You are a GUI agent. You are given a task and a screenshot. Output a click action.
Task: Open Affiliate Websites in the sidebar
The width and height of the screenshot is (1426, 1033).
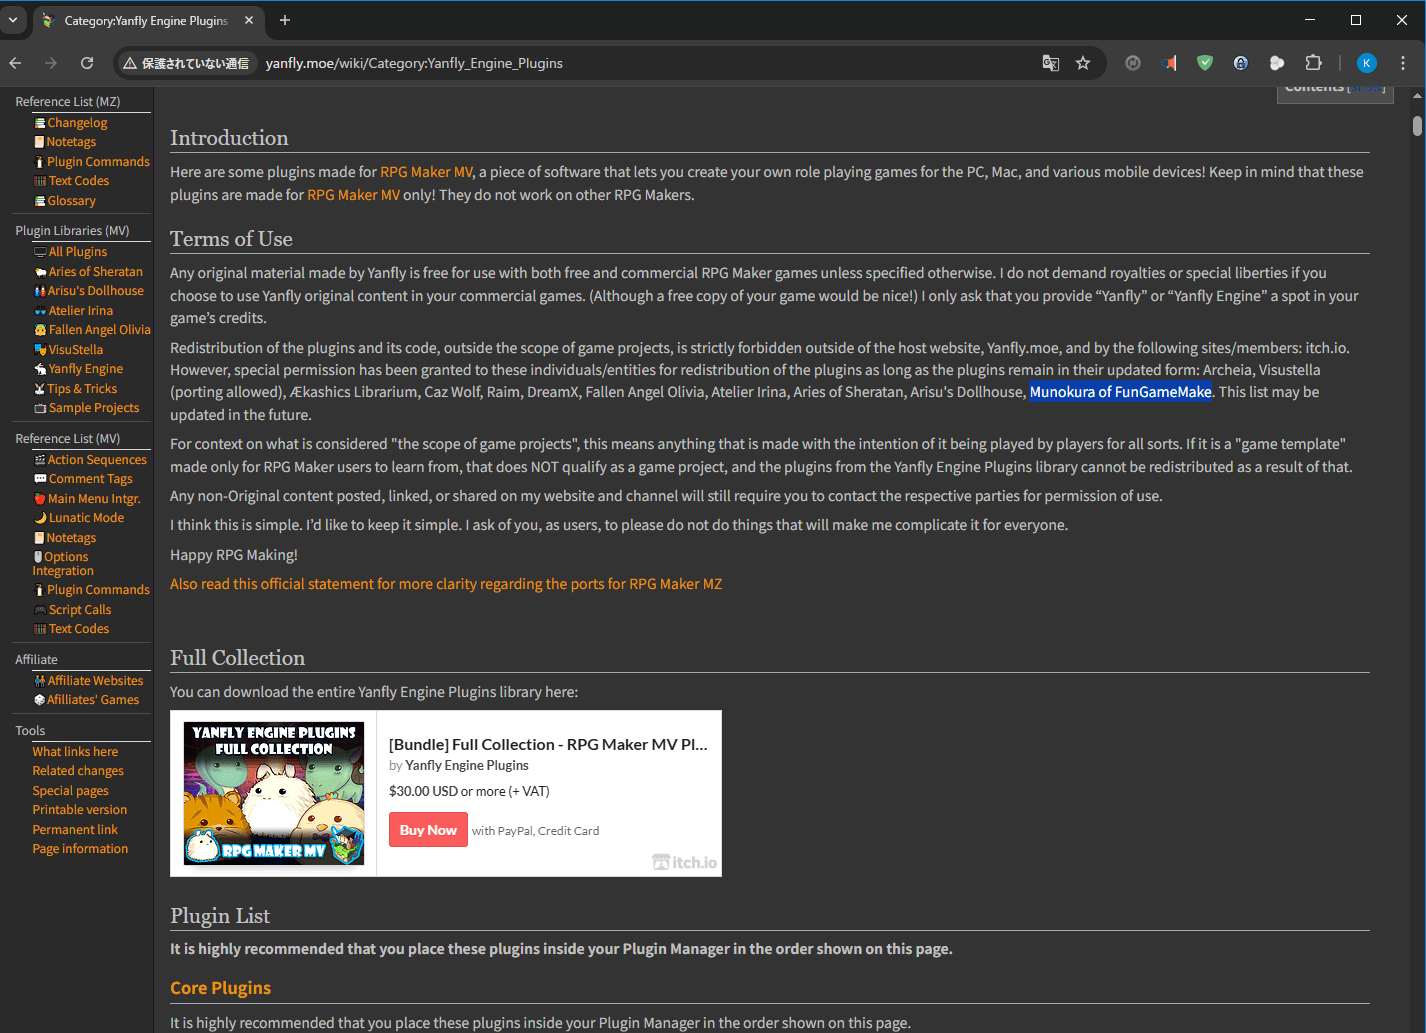pyautogui.click(x=95, y=681)
